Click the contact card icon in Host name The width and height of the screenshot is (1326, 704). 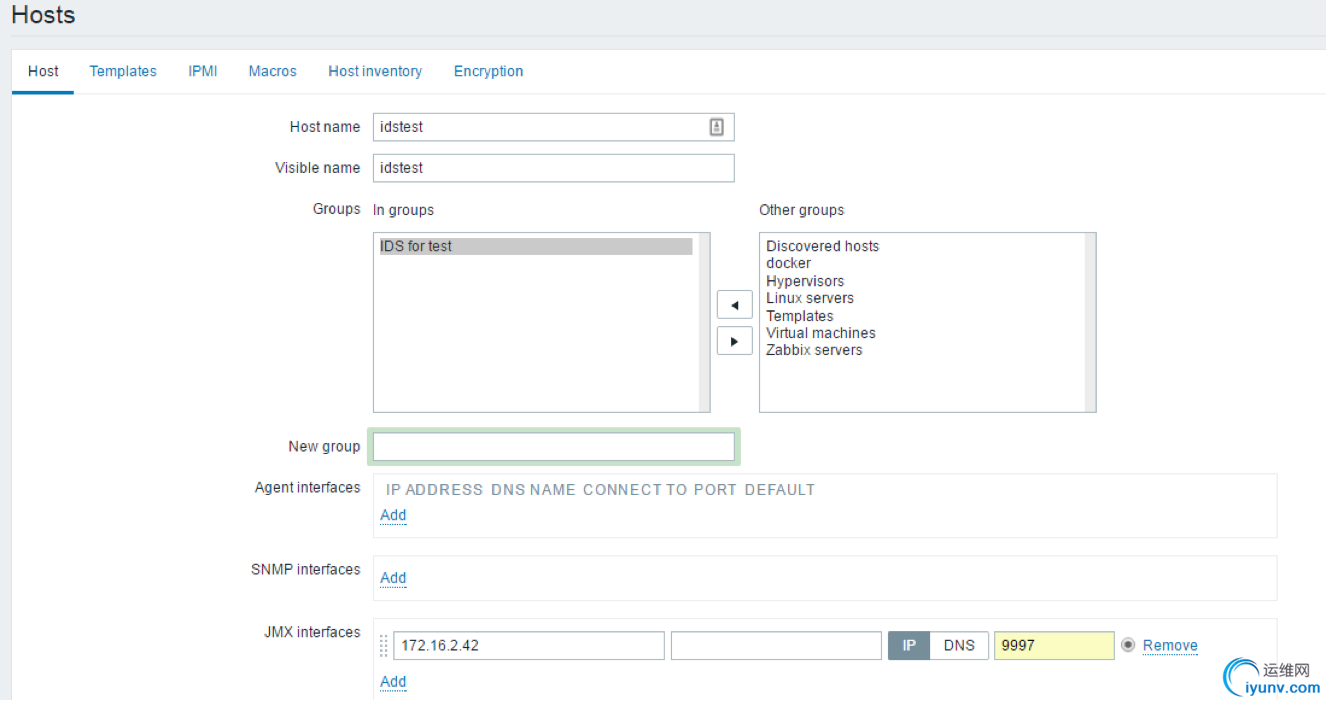tap(716, 127)
